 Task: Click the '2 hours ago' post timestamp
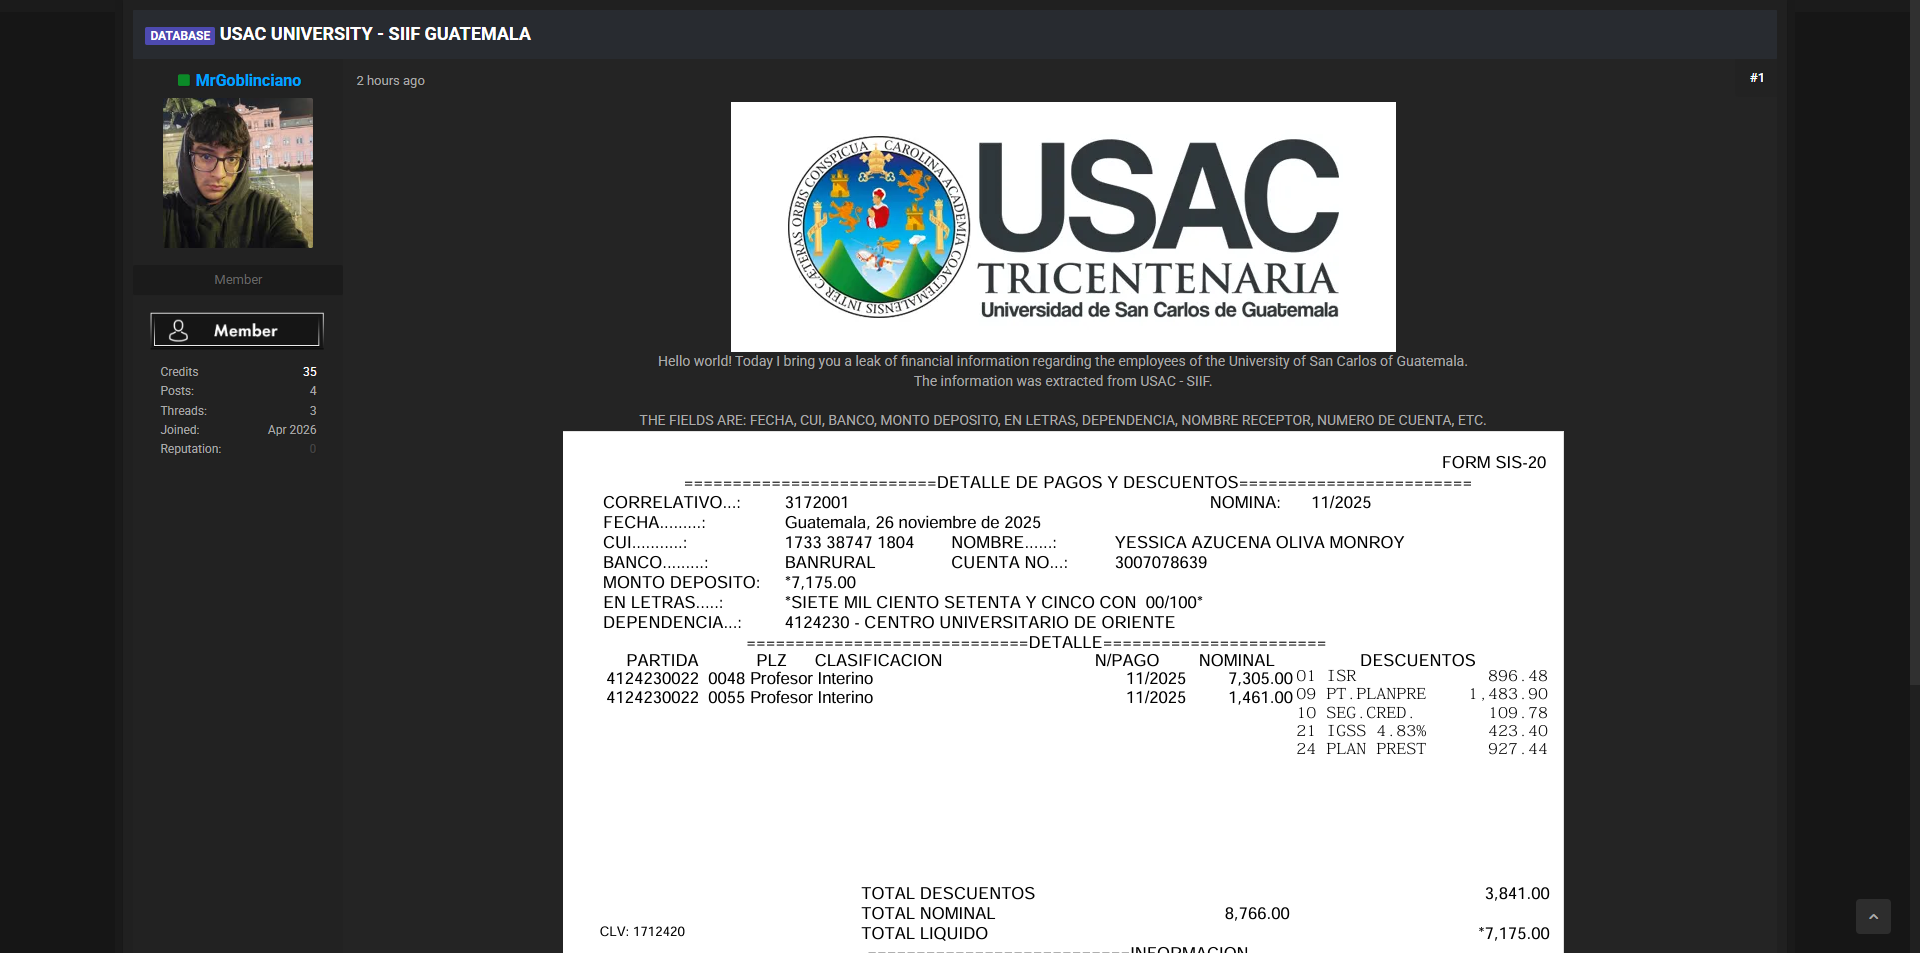[390, 81]
